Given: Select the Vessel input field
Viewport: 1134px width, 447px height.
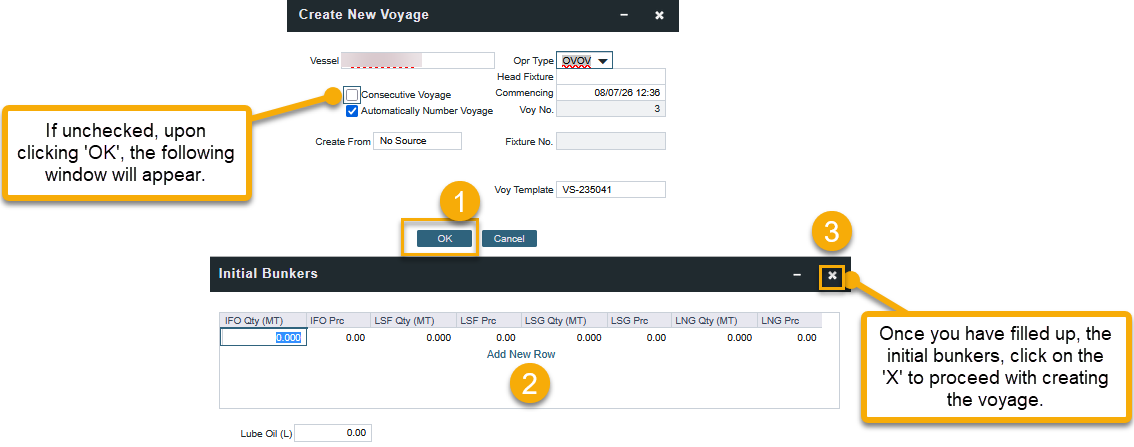Looking at the screenshot, I should 418,60.
